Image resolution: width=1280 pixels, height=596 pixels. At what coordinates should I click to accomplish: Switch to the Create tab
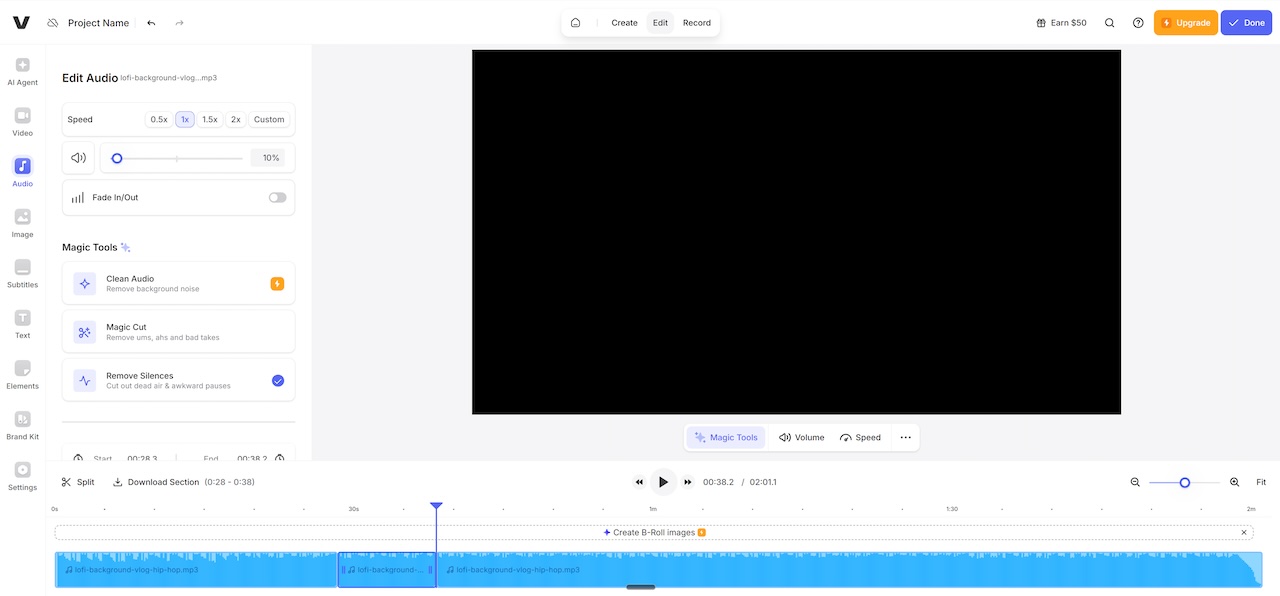pyautogui.click(x=624, y=22)
